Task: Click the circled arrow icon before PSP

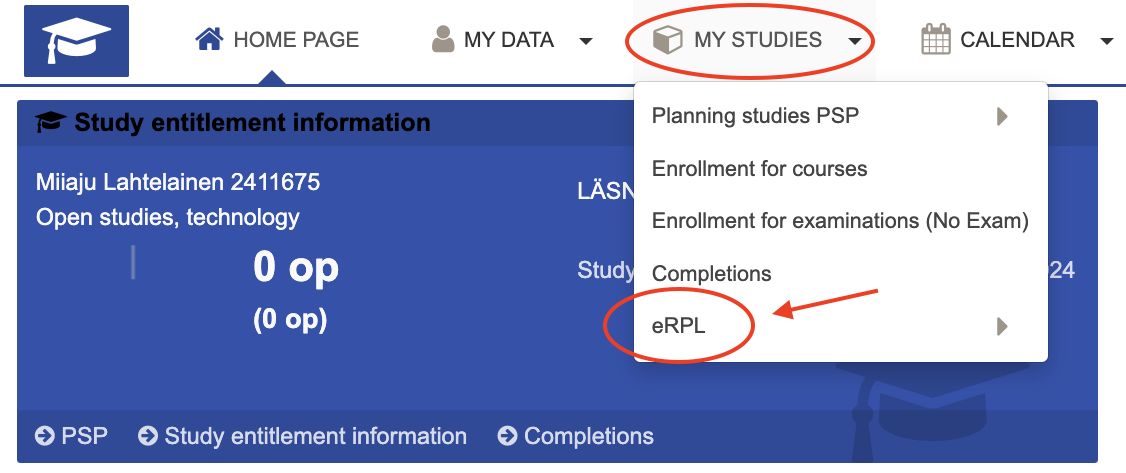Action: tap(45, 436)
